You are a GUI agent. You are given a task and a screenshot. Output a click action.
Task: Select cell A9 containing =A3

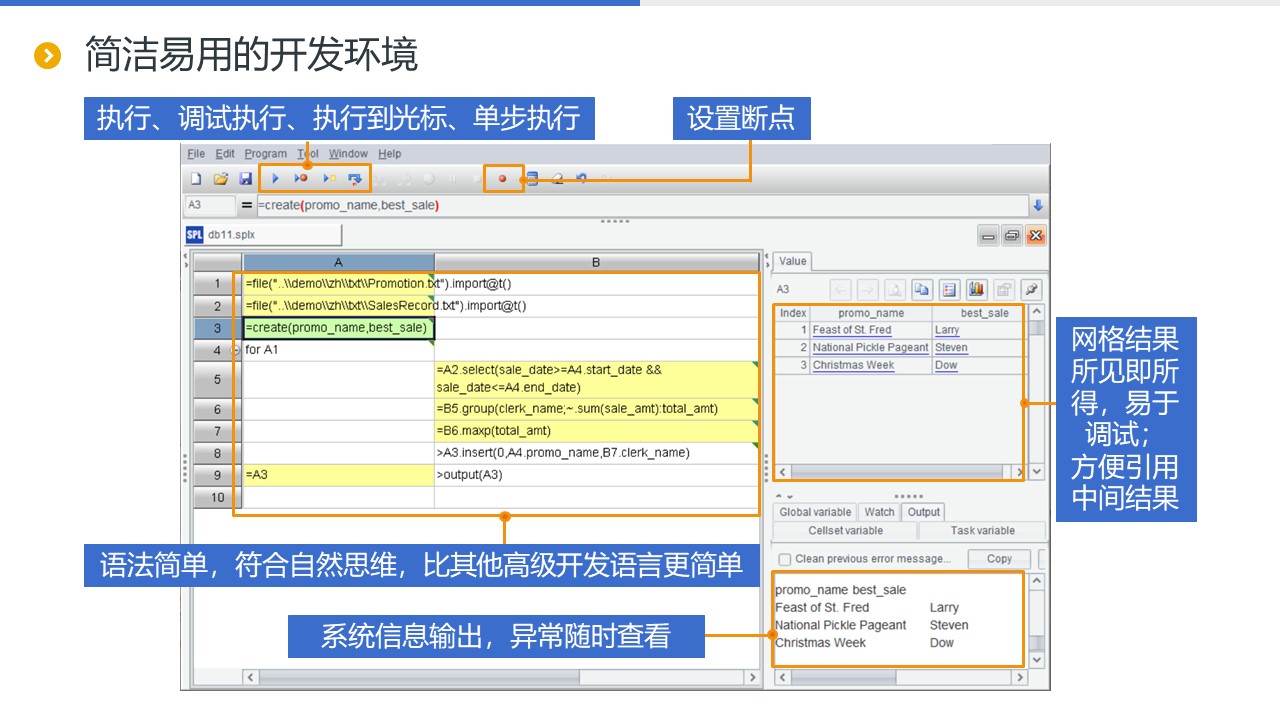click(x=338, y=475)
